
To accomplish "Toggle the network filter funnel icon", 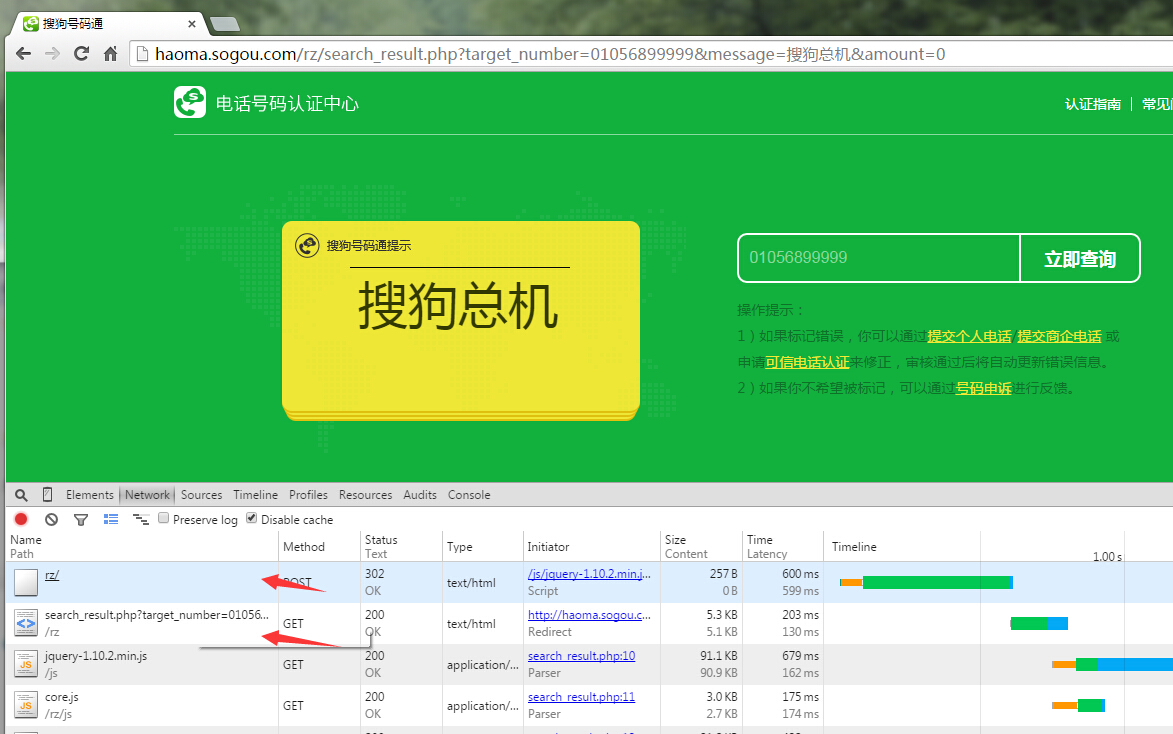I will point(81,519).
